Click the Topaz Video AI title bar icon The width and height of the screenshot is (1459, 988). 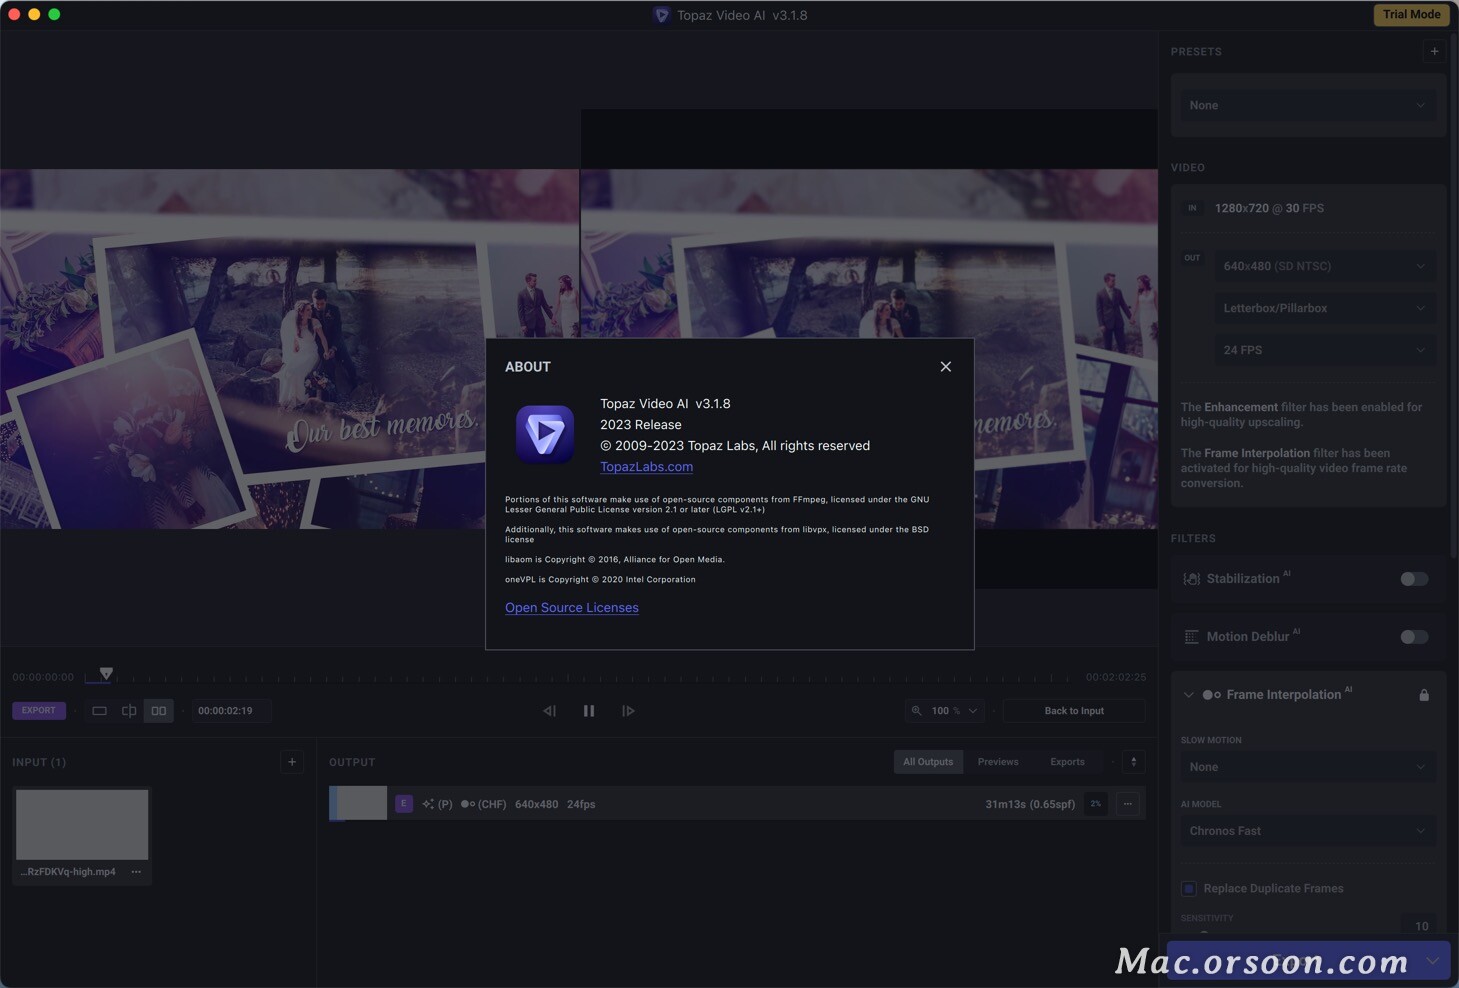661,15
